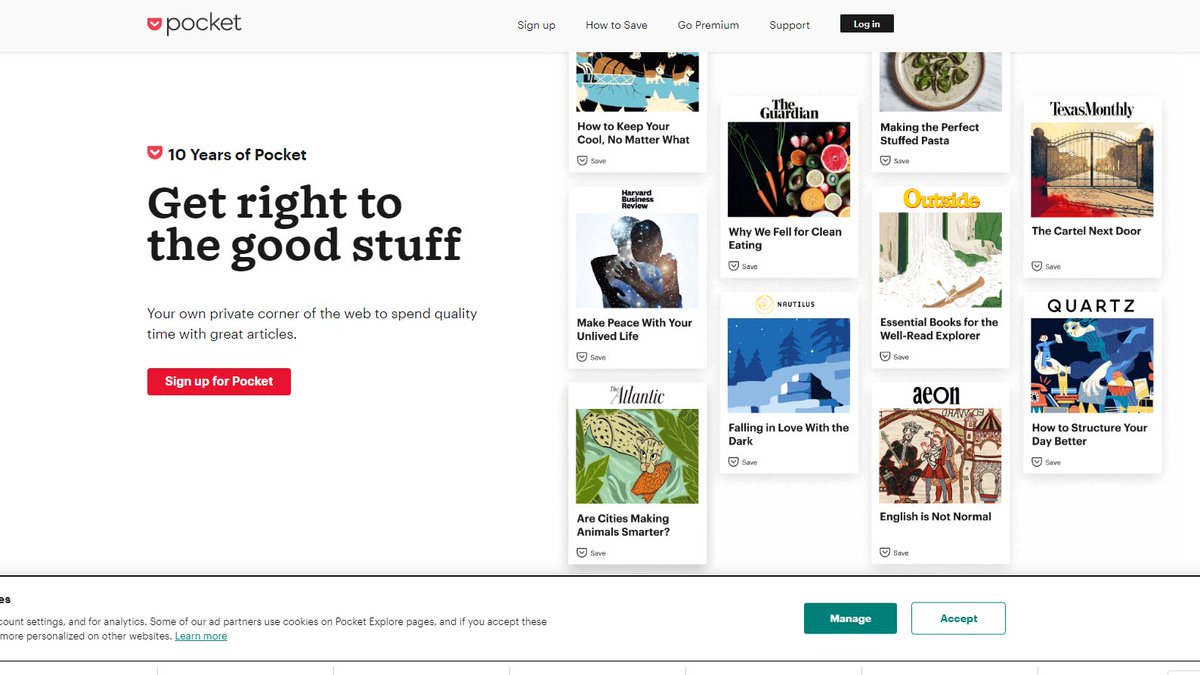Open How to Structure Your Day Better title
1200x675 pixels.
point(1089,434)
